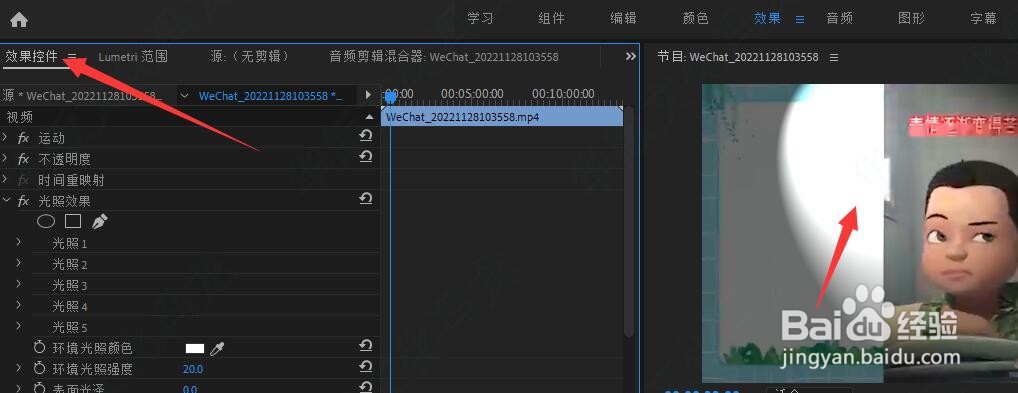Switch to the 音频 workspace
This screenshot has height=393, width=1018.
point(839,18)
